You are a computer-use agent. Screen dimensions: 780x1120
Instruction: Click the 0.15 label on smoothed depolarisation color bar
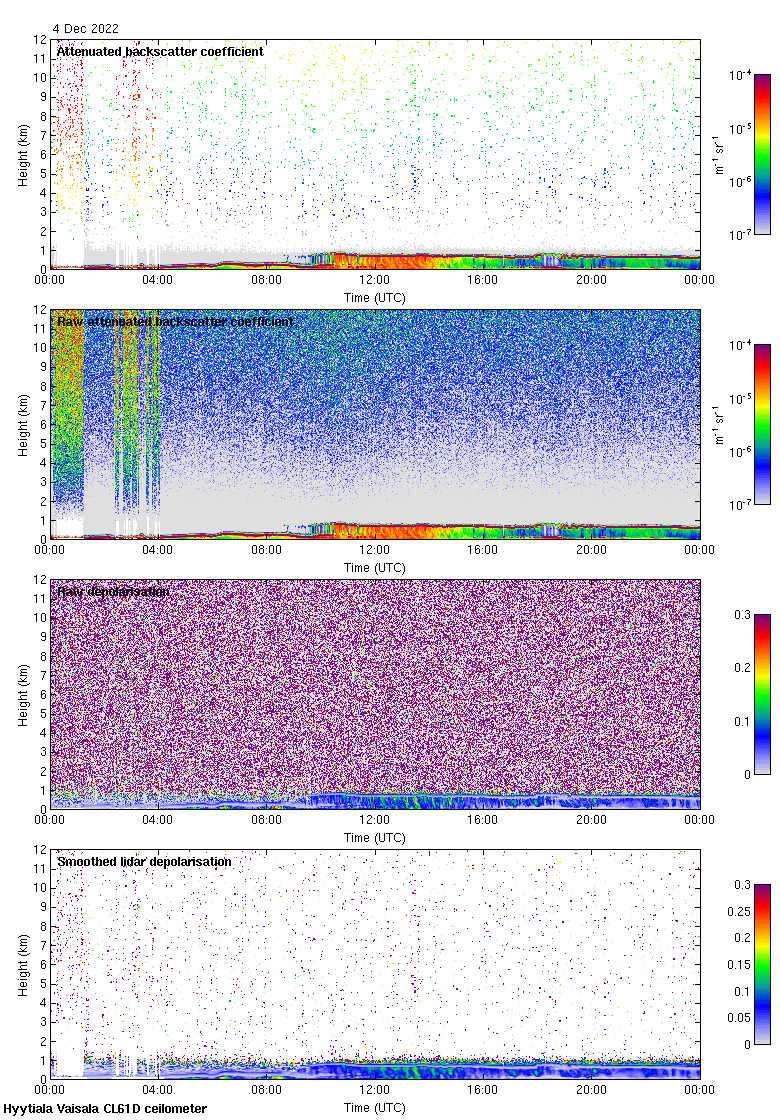(739, 964)
